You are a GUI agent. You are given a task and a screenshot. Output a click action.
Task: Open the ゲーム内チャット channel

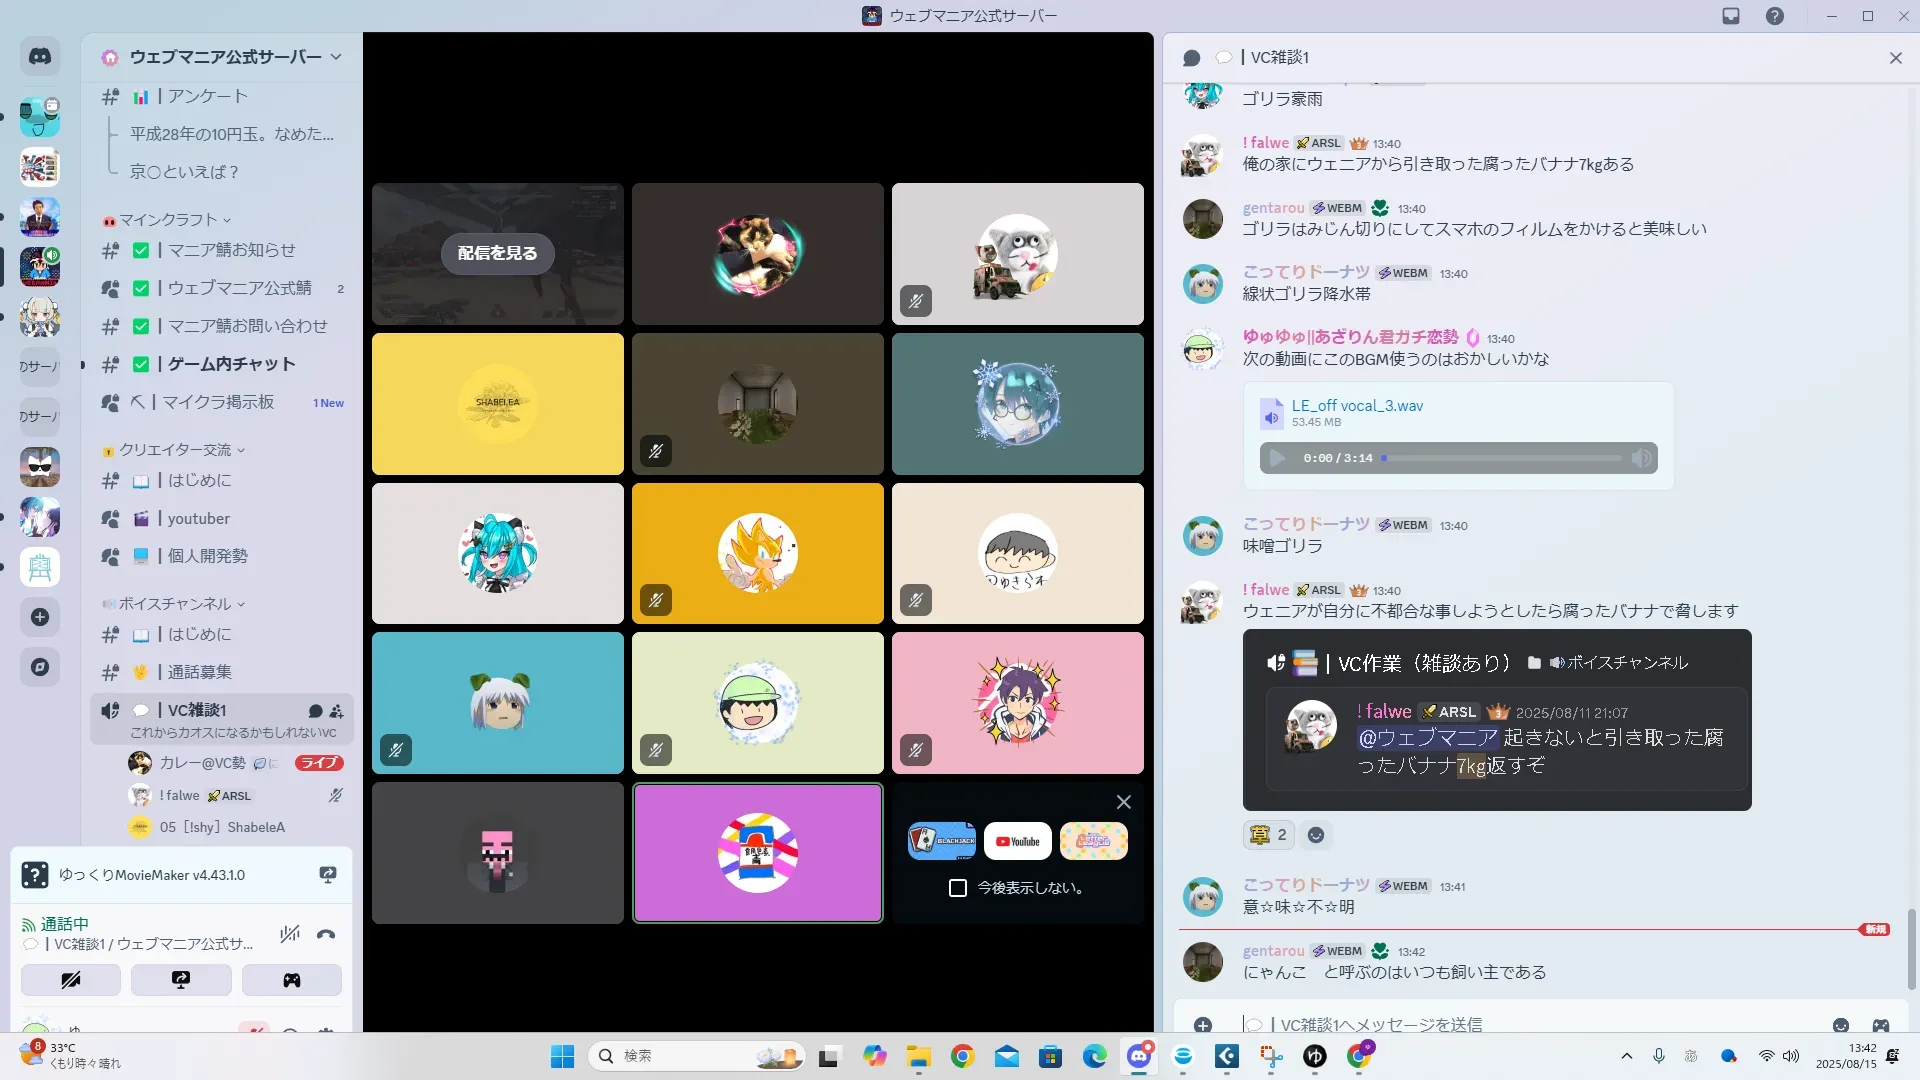pyautogui.click(x=231, y=364)
